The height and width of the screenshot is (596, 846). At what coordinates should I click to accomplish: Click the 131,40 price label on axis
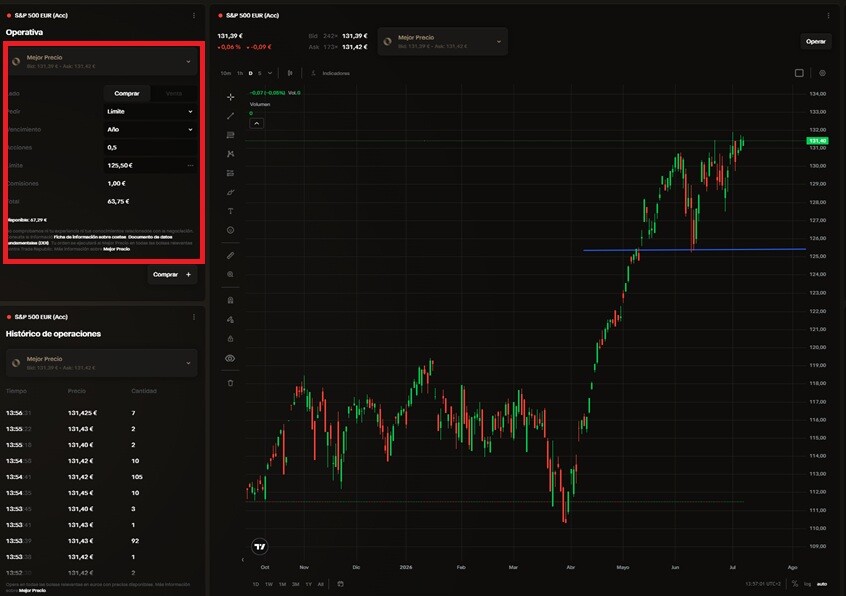[817, 141]
